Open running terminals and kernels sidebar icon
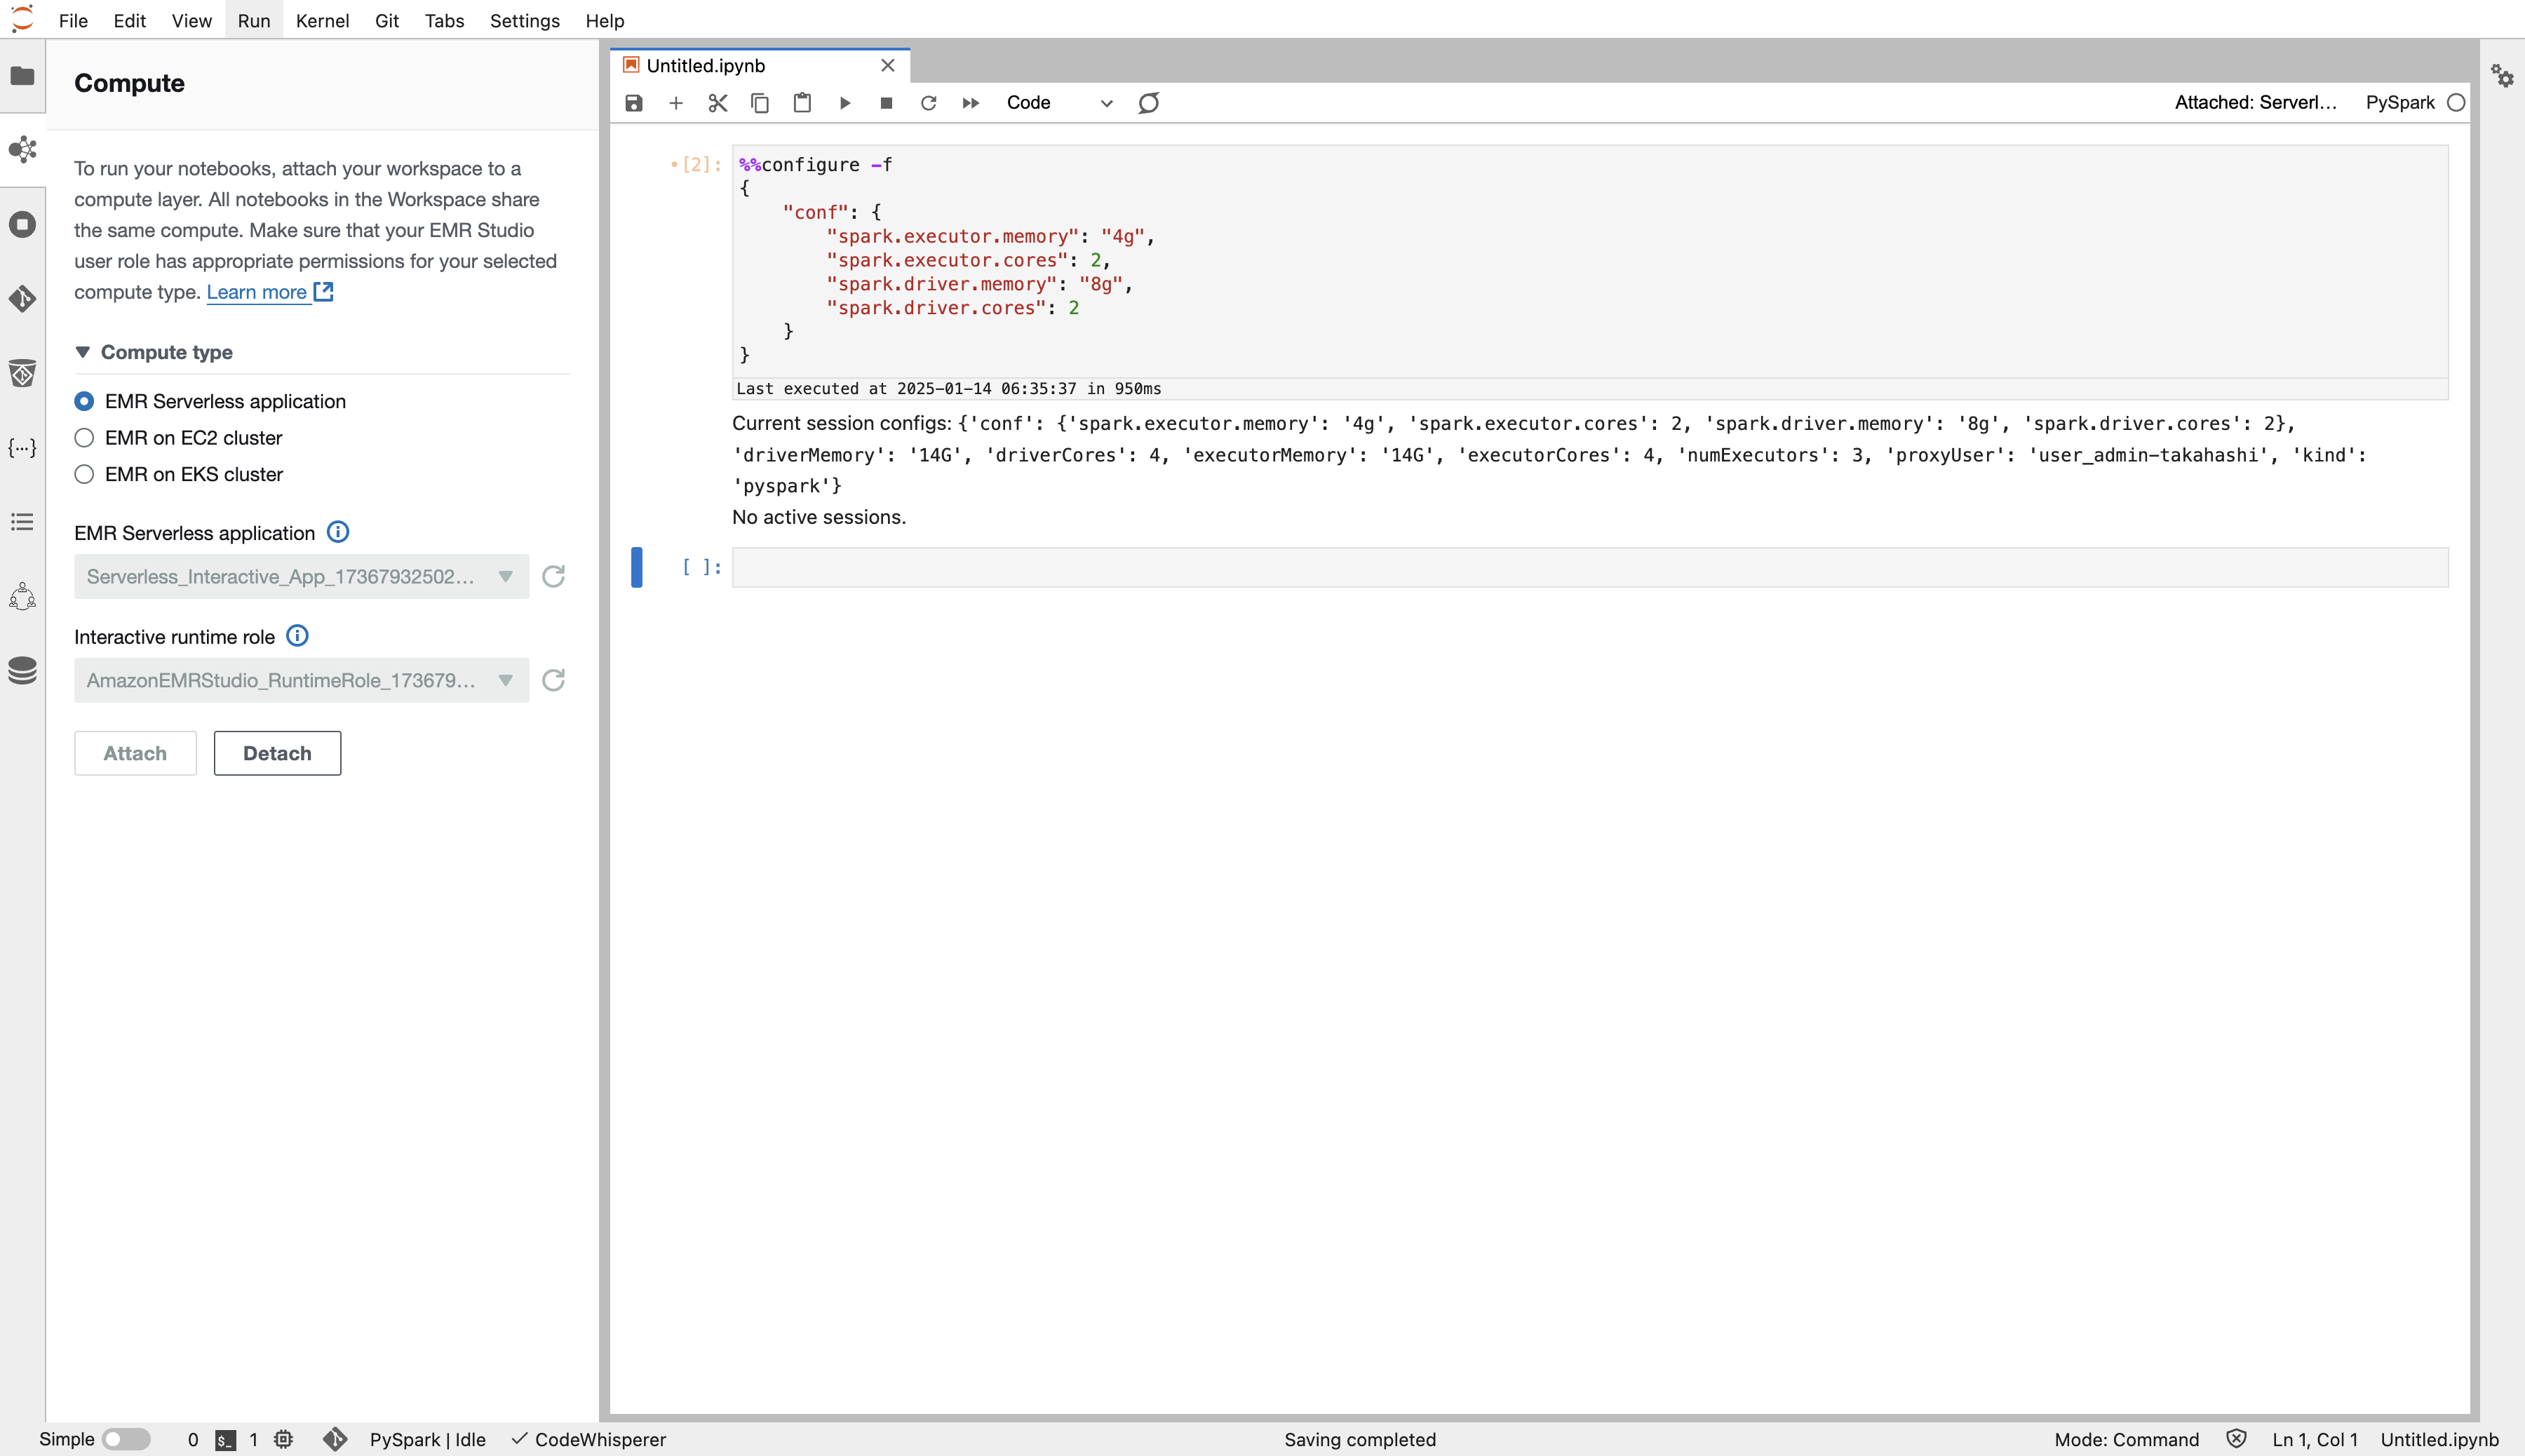 22,224
